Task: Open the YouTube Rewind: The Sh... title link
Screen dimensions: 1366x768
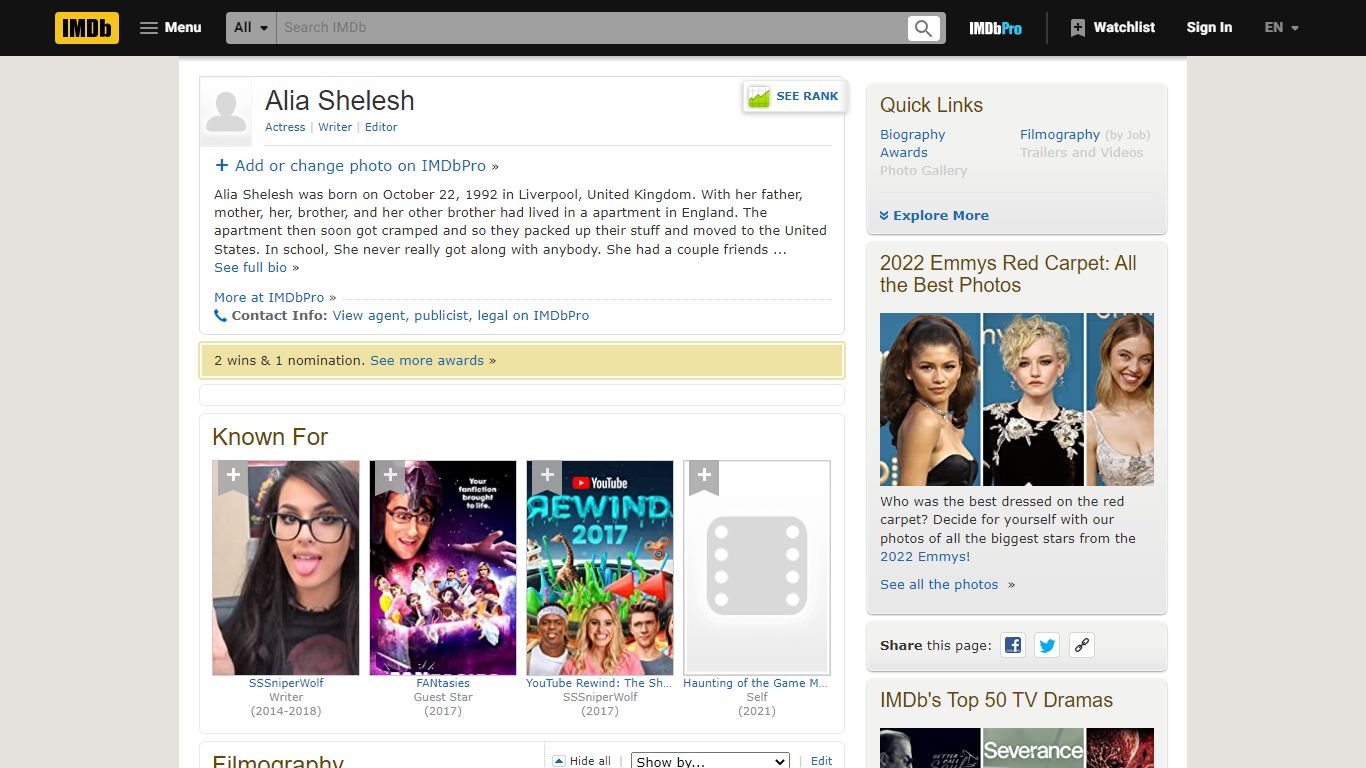Action: click(x=600, y=684)
